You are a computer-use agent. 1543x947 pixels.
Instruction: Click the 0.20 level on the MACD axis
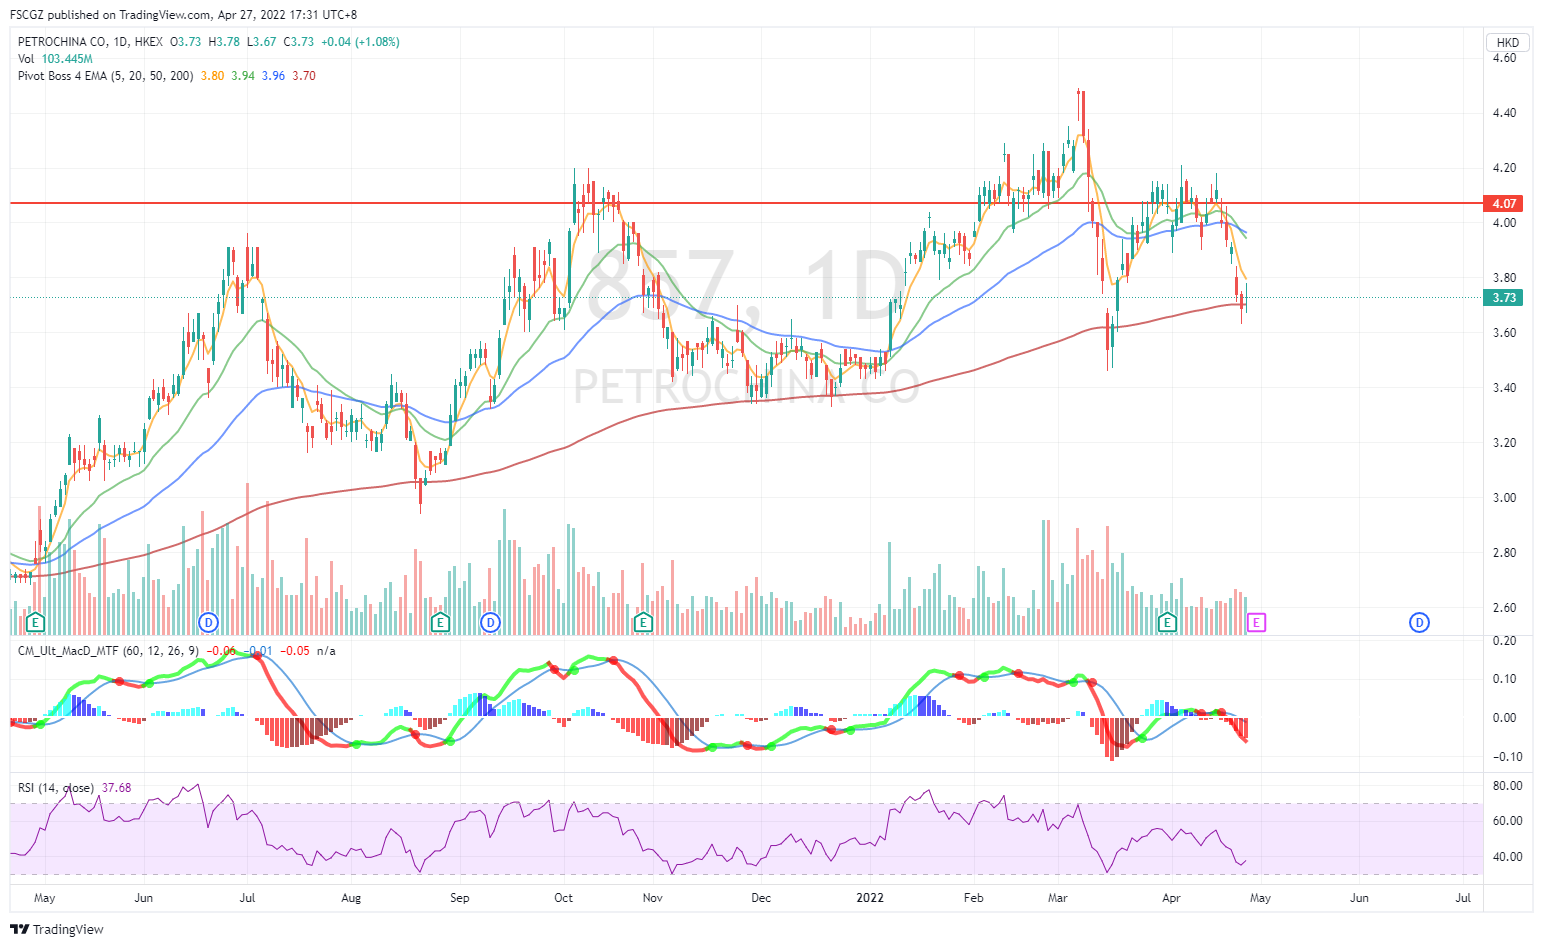[1504, 641]
